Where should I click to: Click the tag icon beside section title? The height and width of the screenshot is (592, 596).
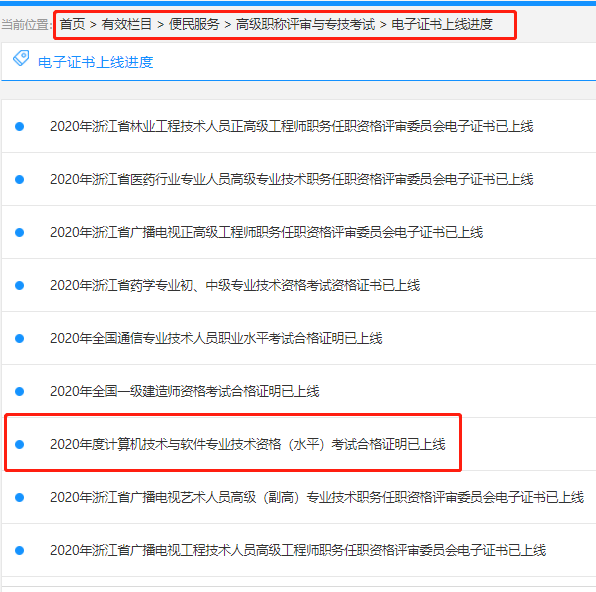coord(21,58)
